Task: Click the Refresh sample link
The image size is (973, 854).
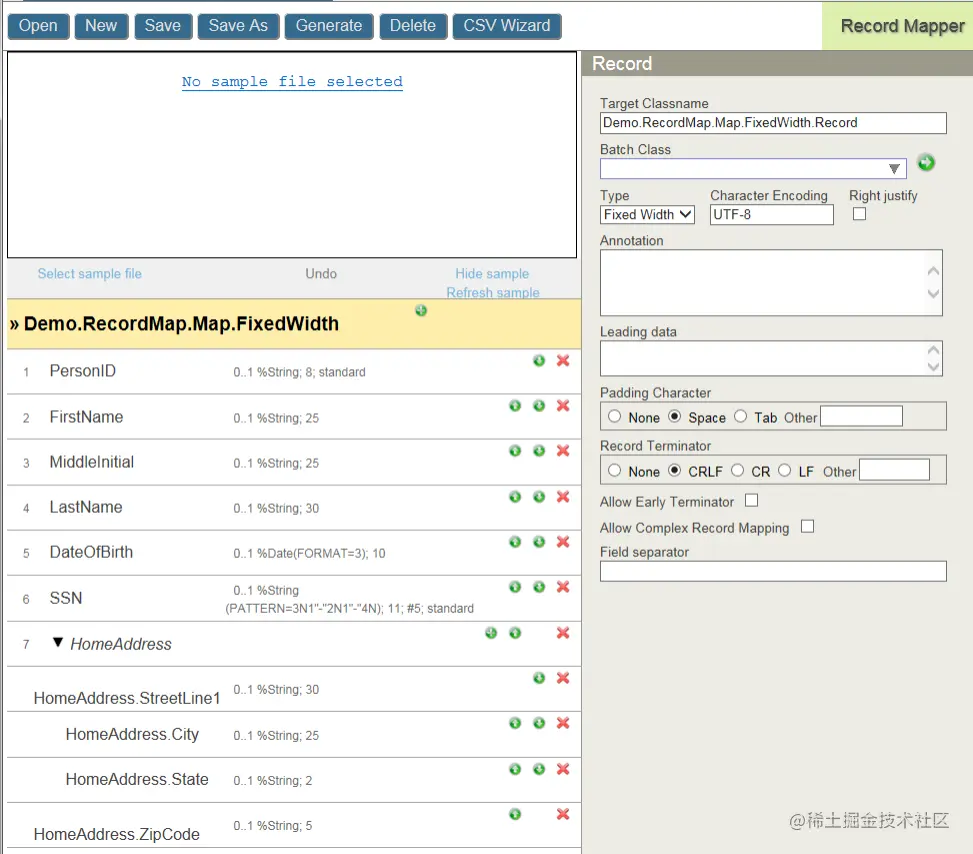Action: click(x=493, y=292)
